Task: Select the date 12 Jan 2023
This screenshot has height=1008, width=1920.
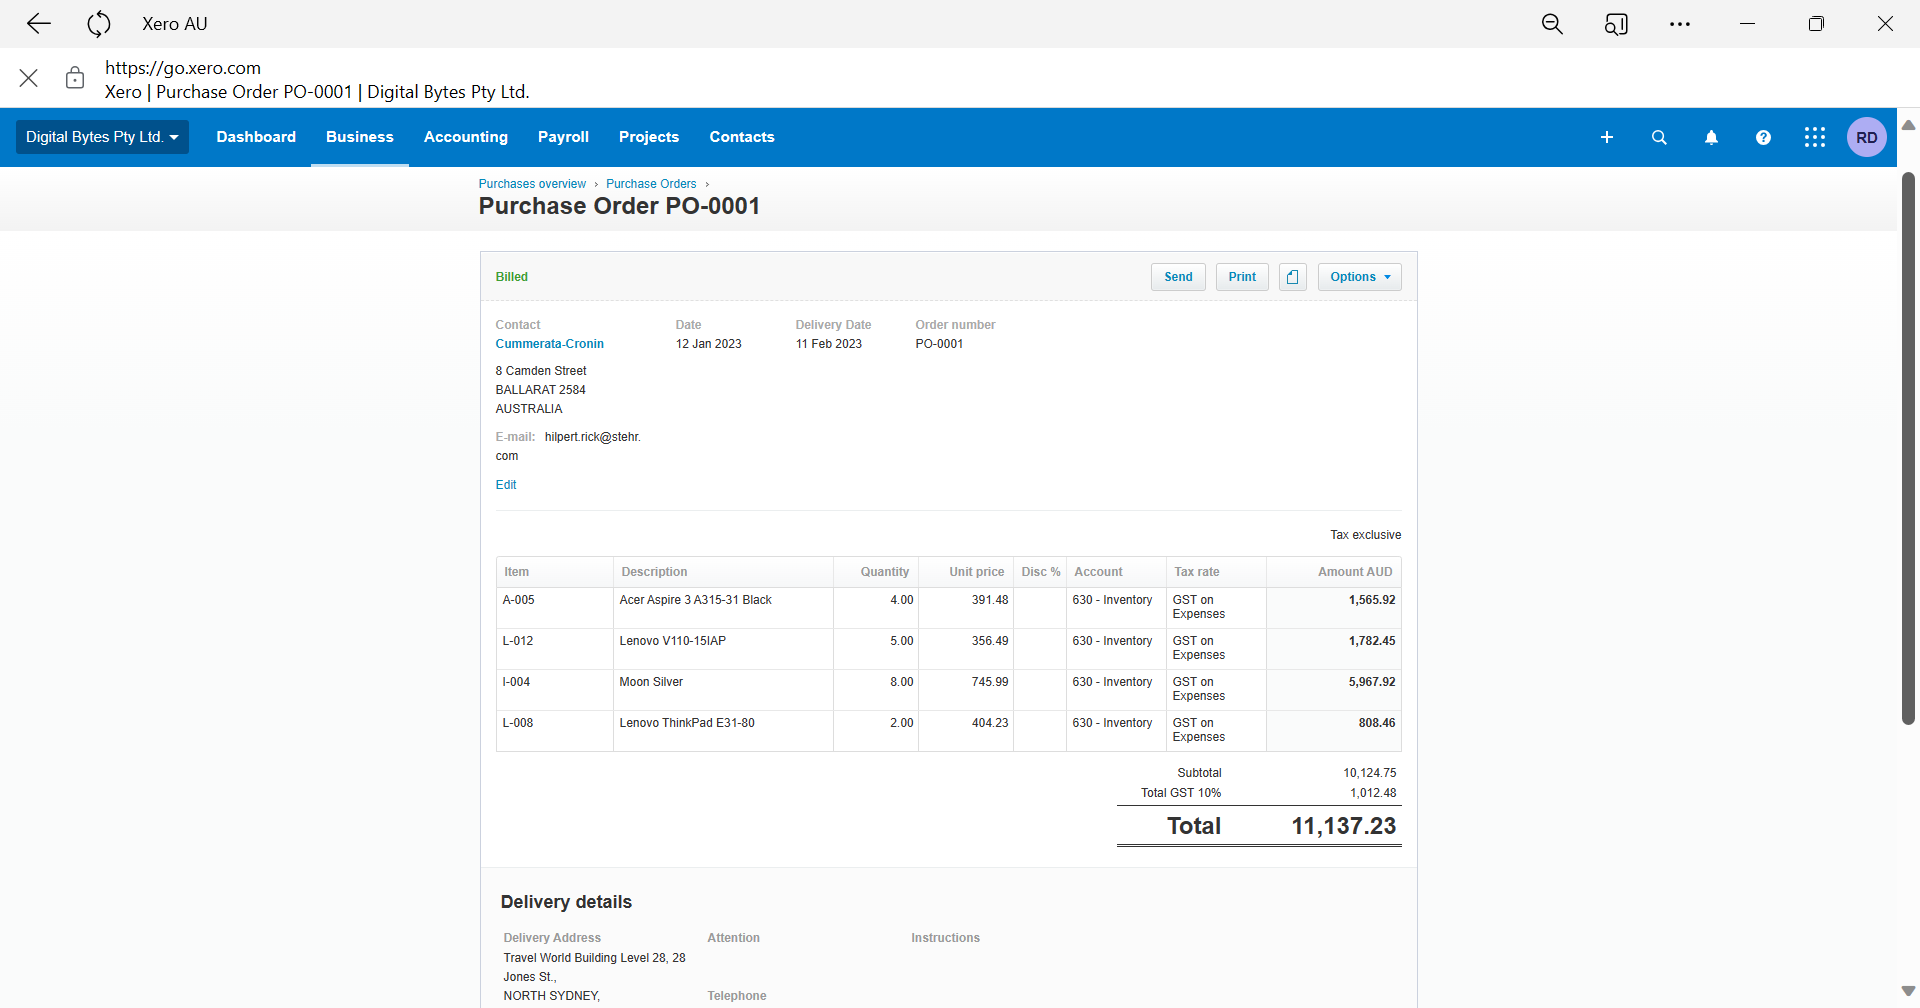Action: point(709,344)
